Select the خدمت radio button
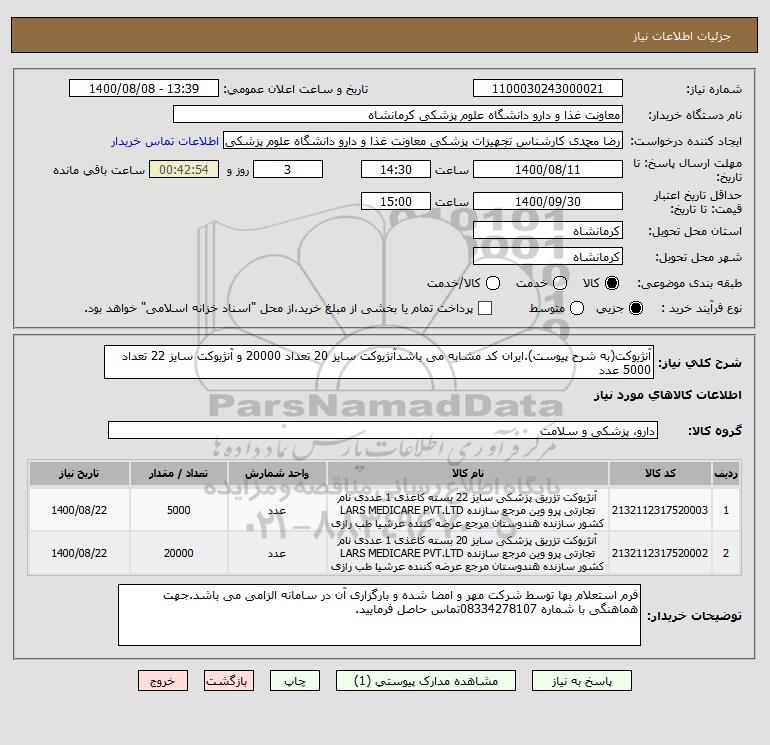The width and height of the screenshot is (770, 745). click(x=560, y=283)
